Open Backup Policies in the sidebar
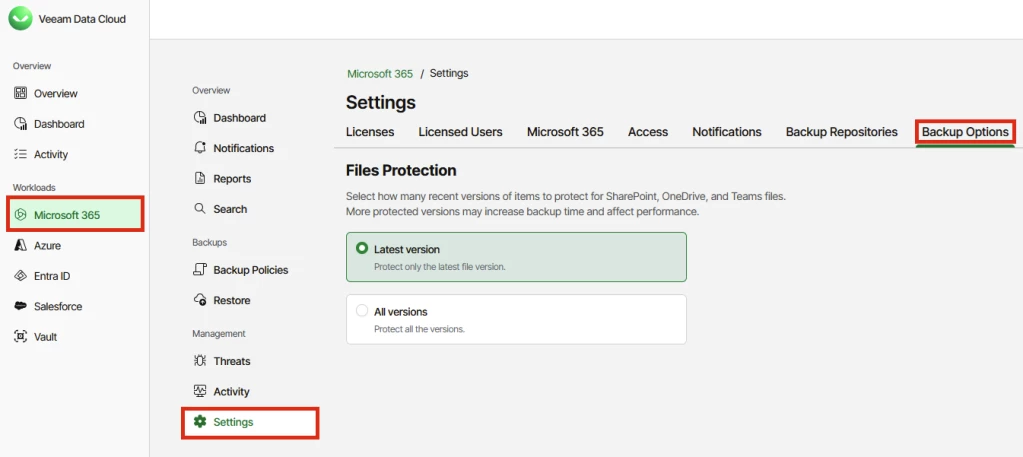 point(250,270)
